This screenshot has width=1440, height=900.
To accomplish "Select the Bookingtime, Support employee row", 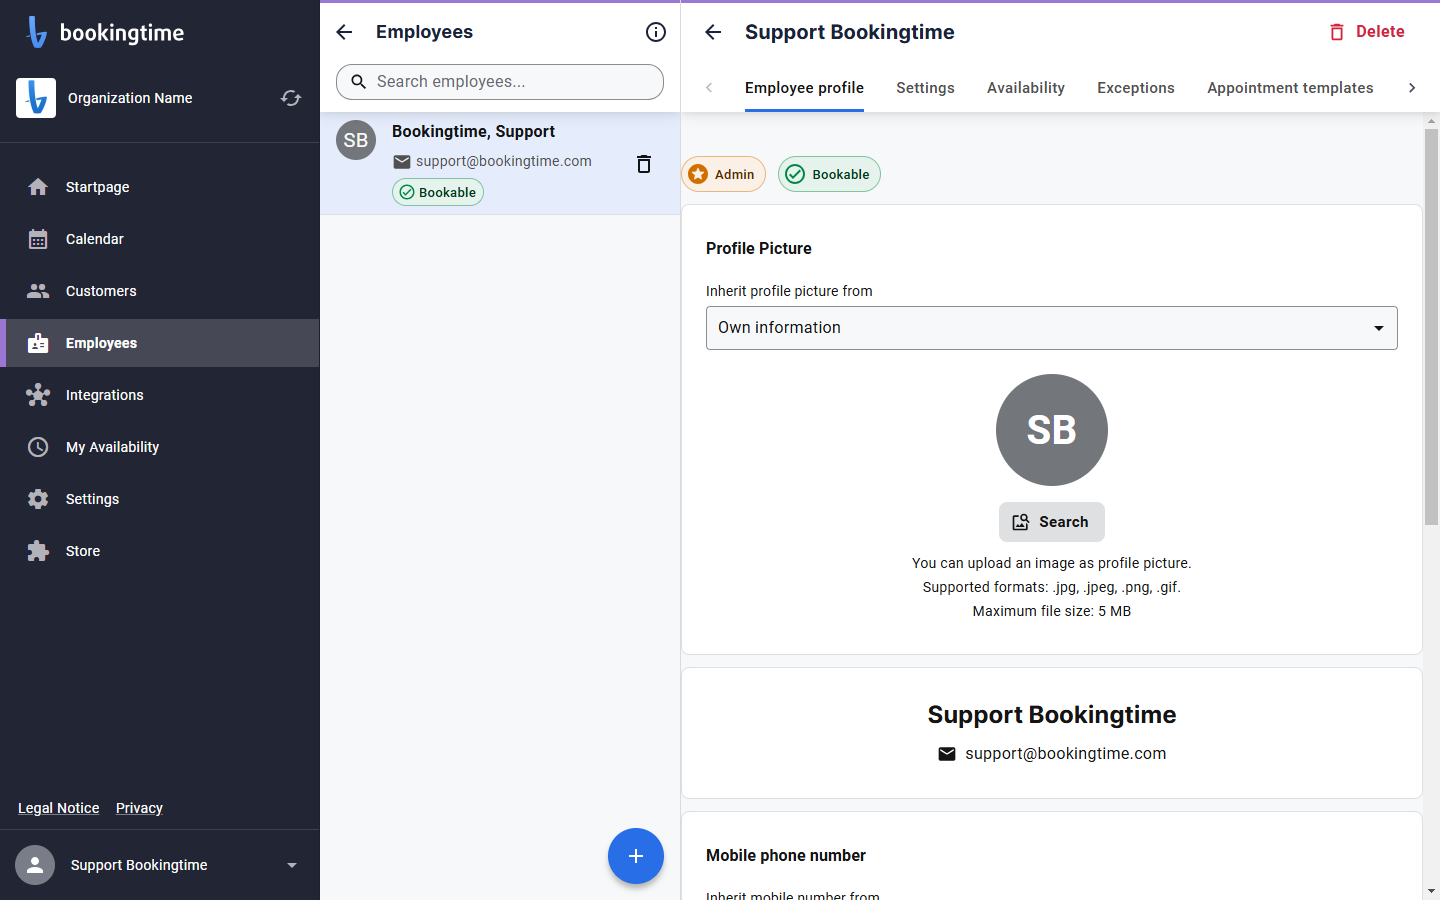I will click(x=500, y=163).
